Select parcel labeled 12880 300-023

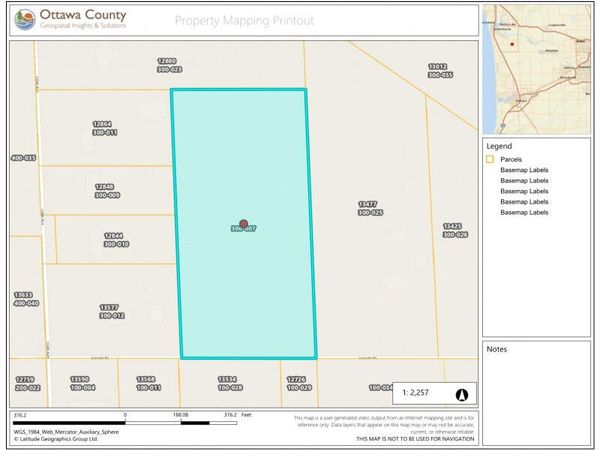(x=169, y=66)
